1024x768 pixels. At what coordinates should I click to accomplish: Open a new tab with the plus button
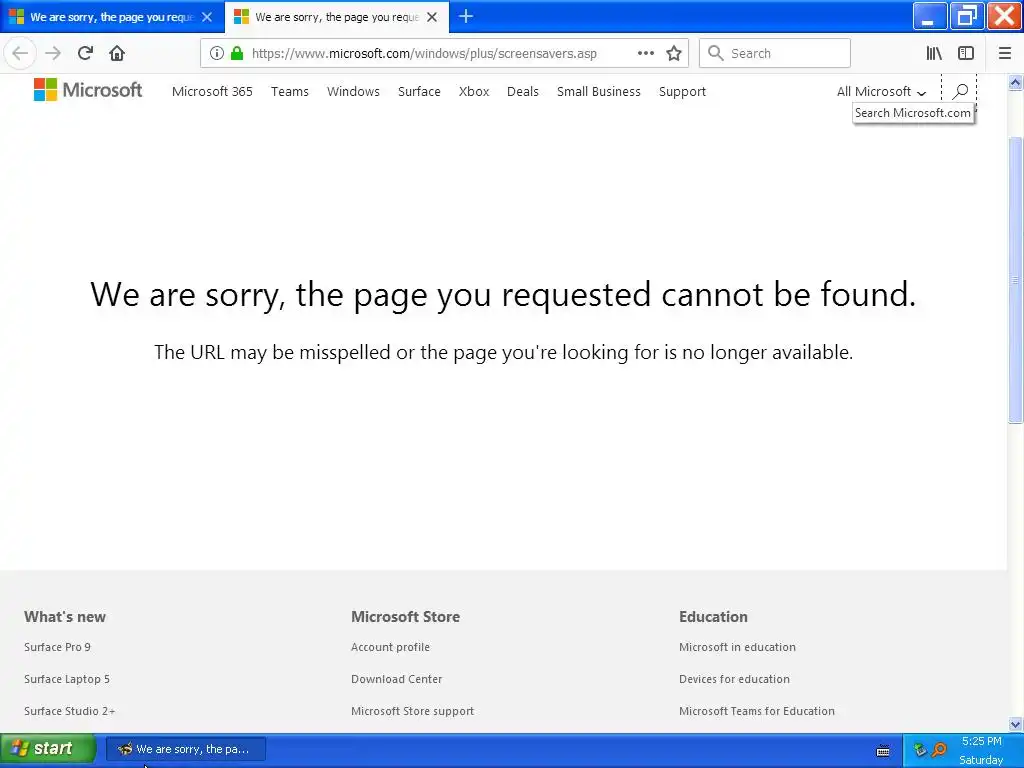(466, 16)
